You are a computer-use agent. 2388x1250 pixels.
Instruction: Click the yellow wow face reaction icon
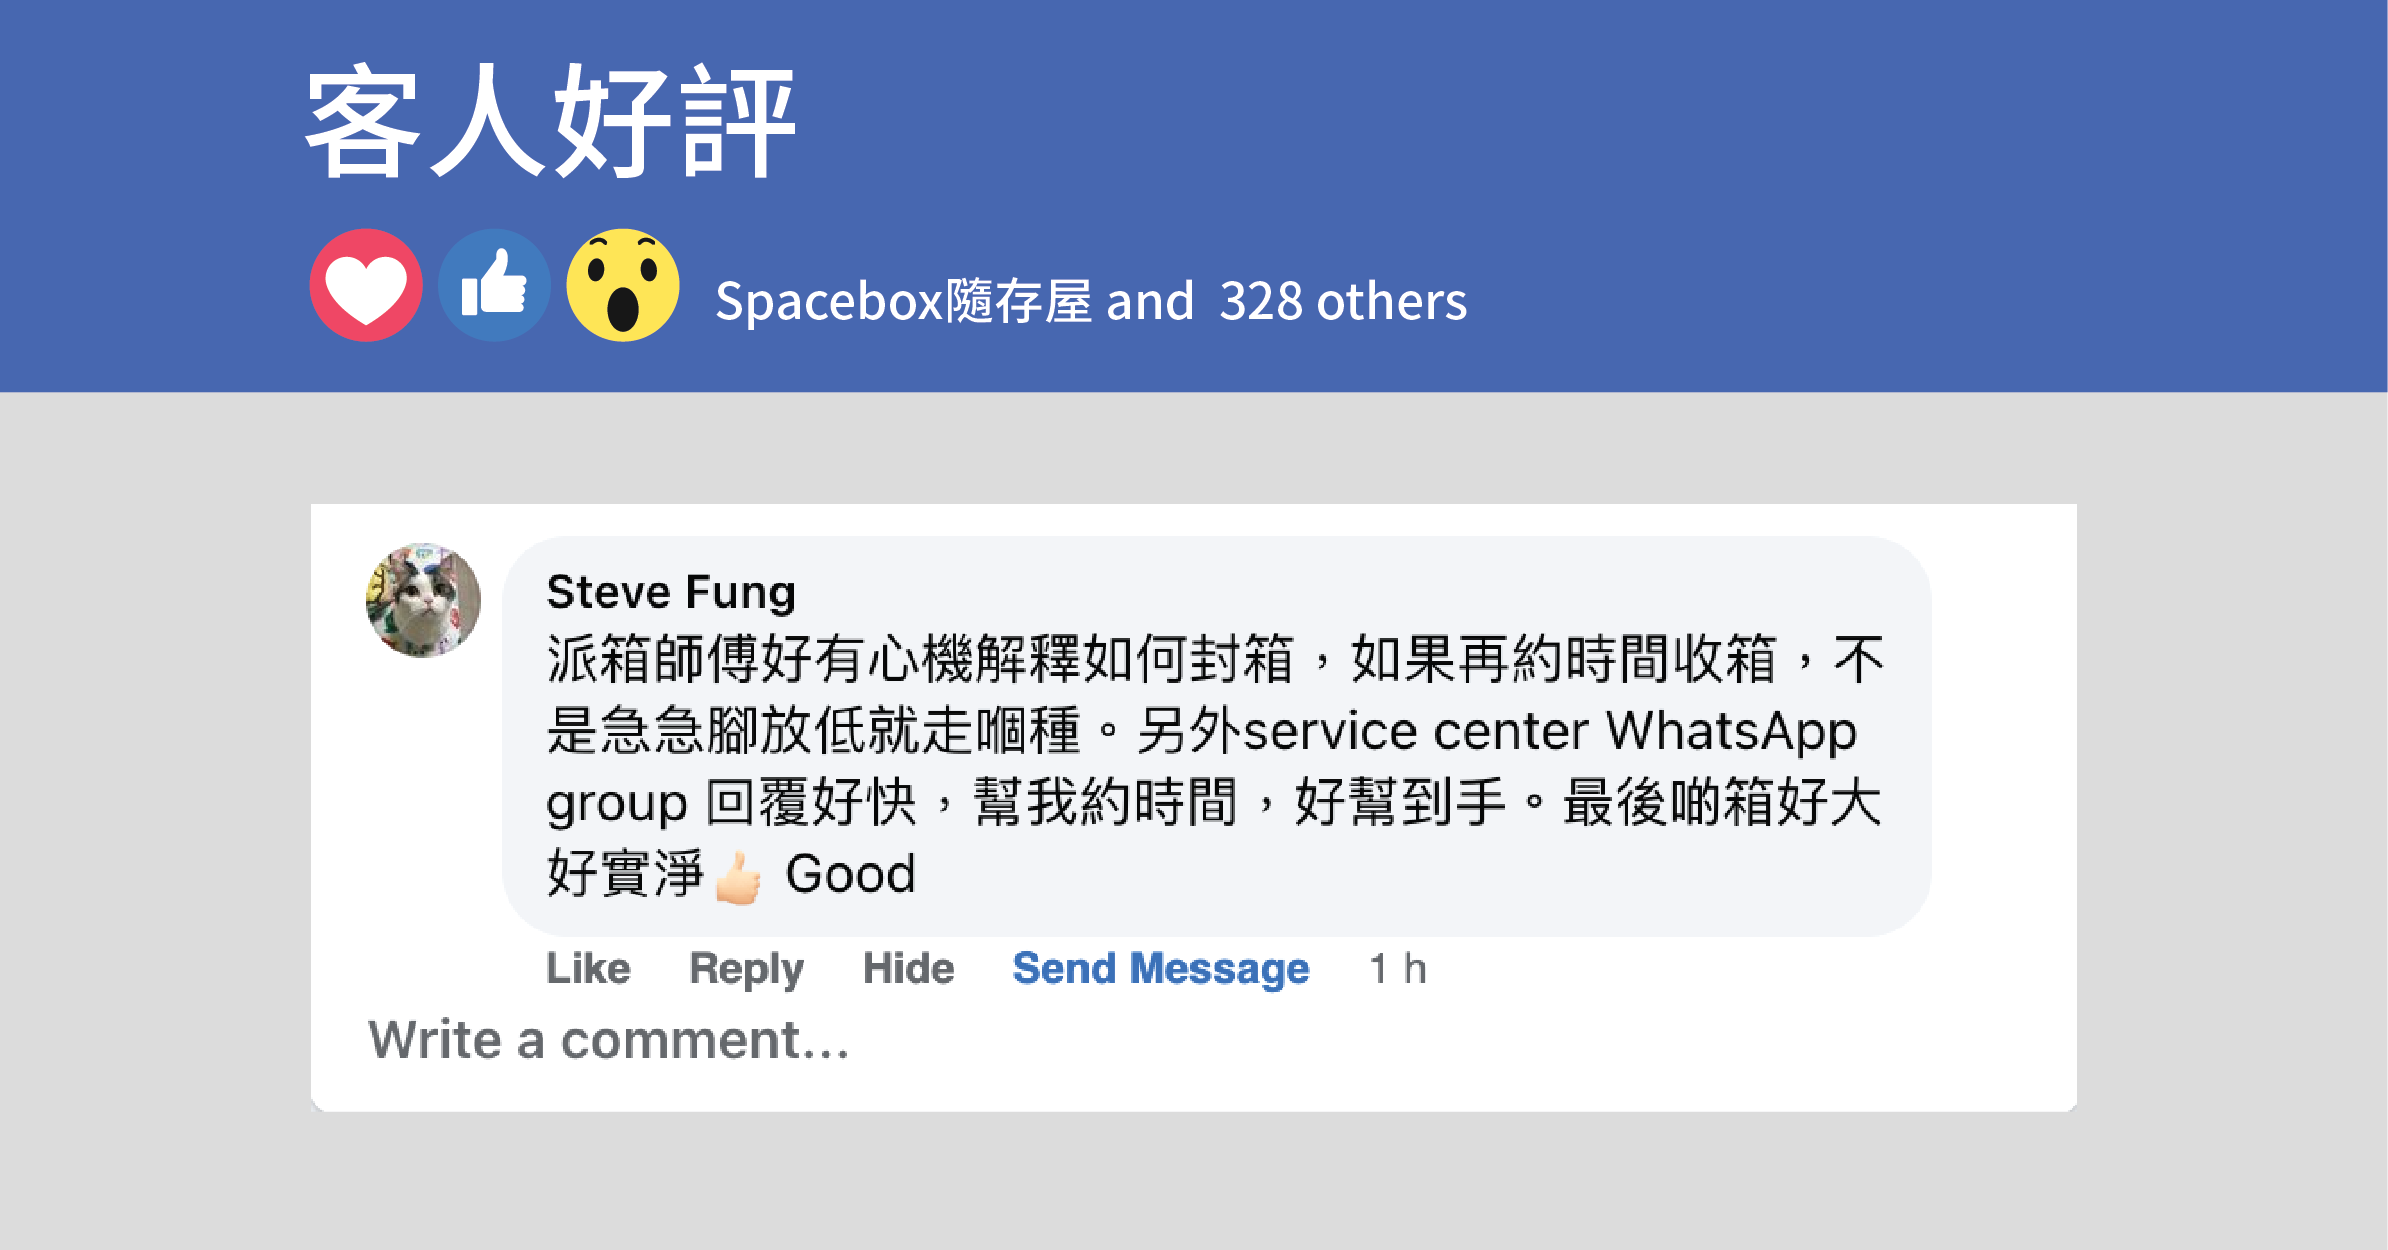(622, 286)
